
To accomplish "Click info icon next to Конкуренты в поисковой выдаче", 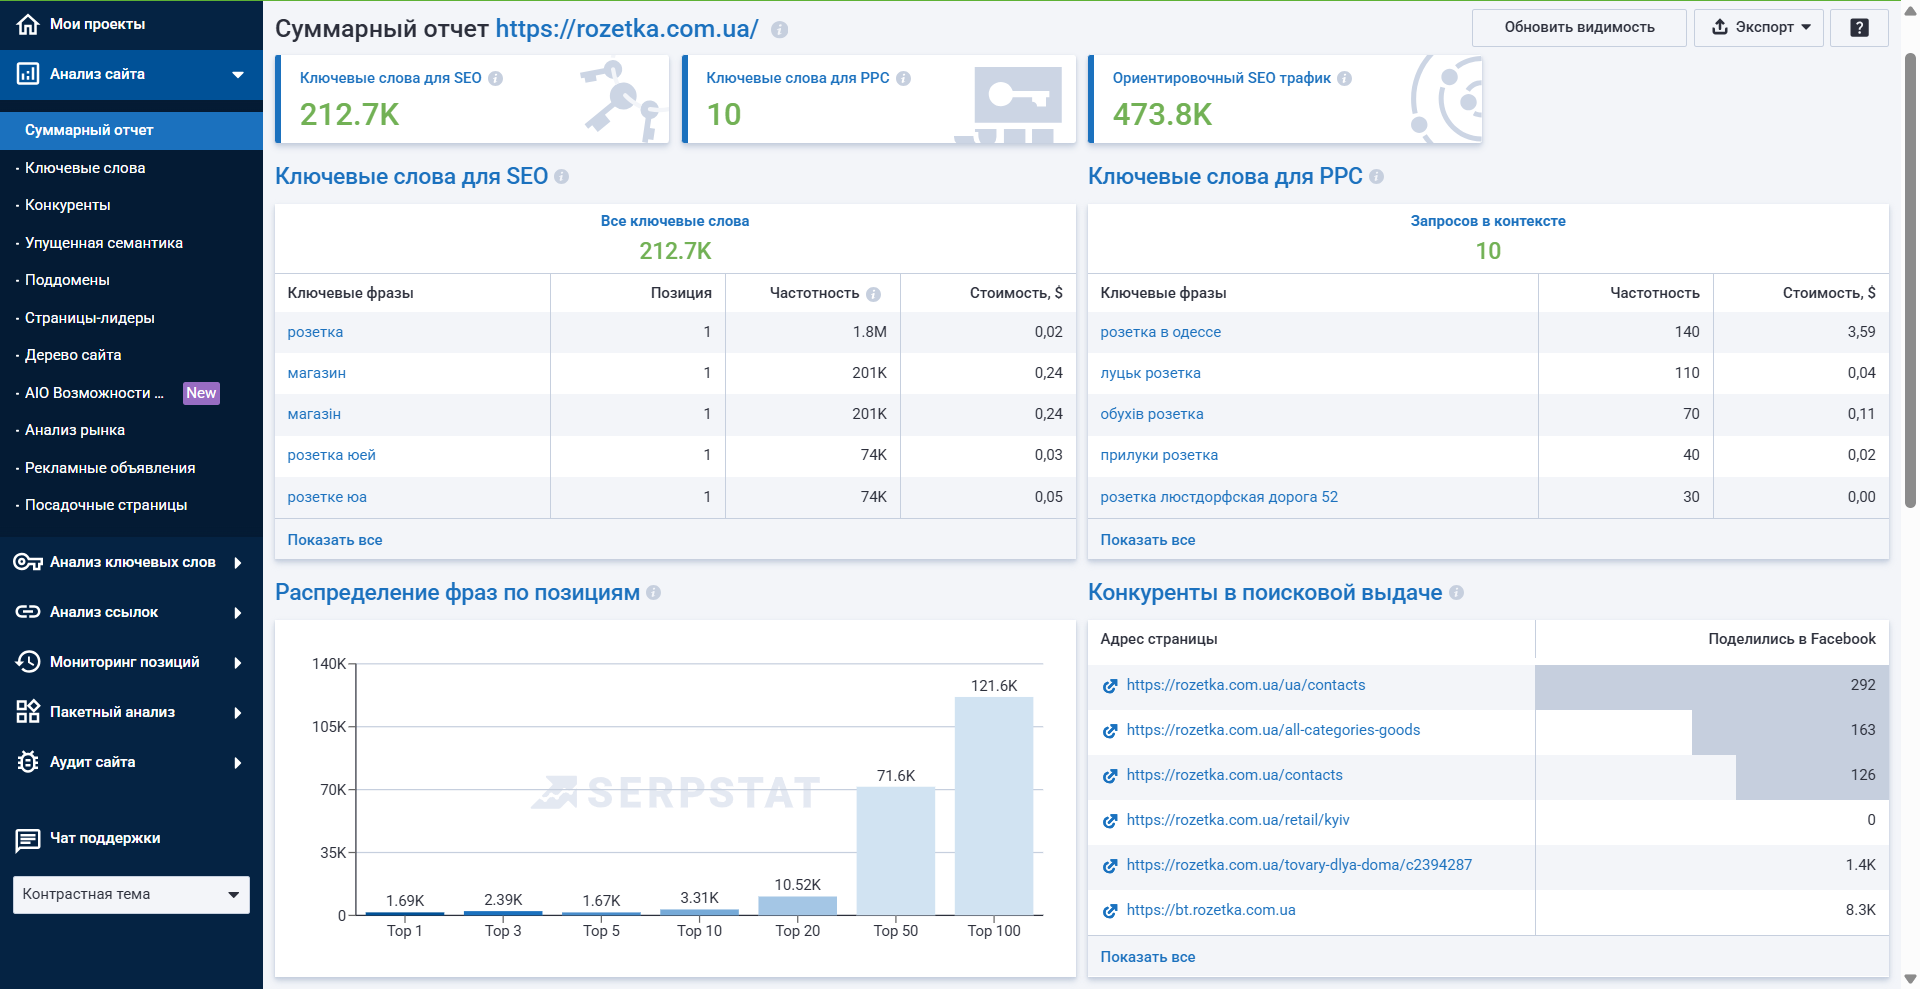I will click(1457, 593).
